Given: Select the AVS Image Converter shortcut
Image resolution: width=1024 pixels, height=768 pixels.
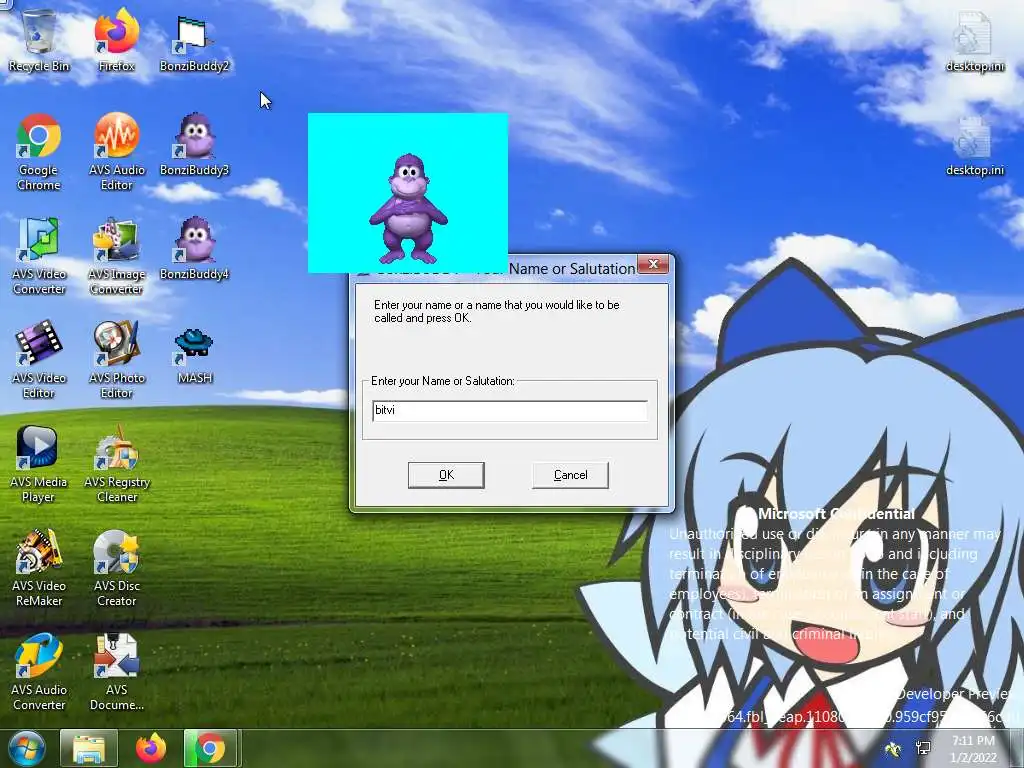Looking at the screenshot, I should [116, 256].
